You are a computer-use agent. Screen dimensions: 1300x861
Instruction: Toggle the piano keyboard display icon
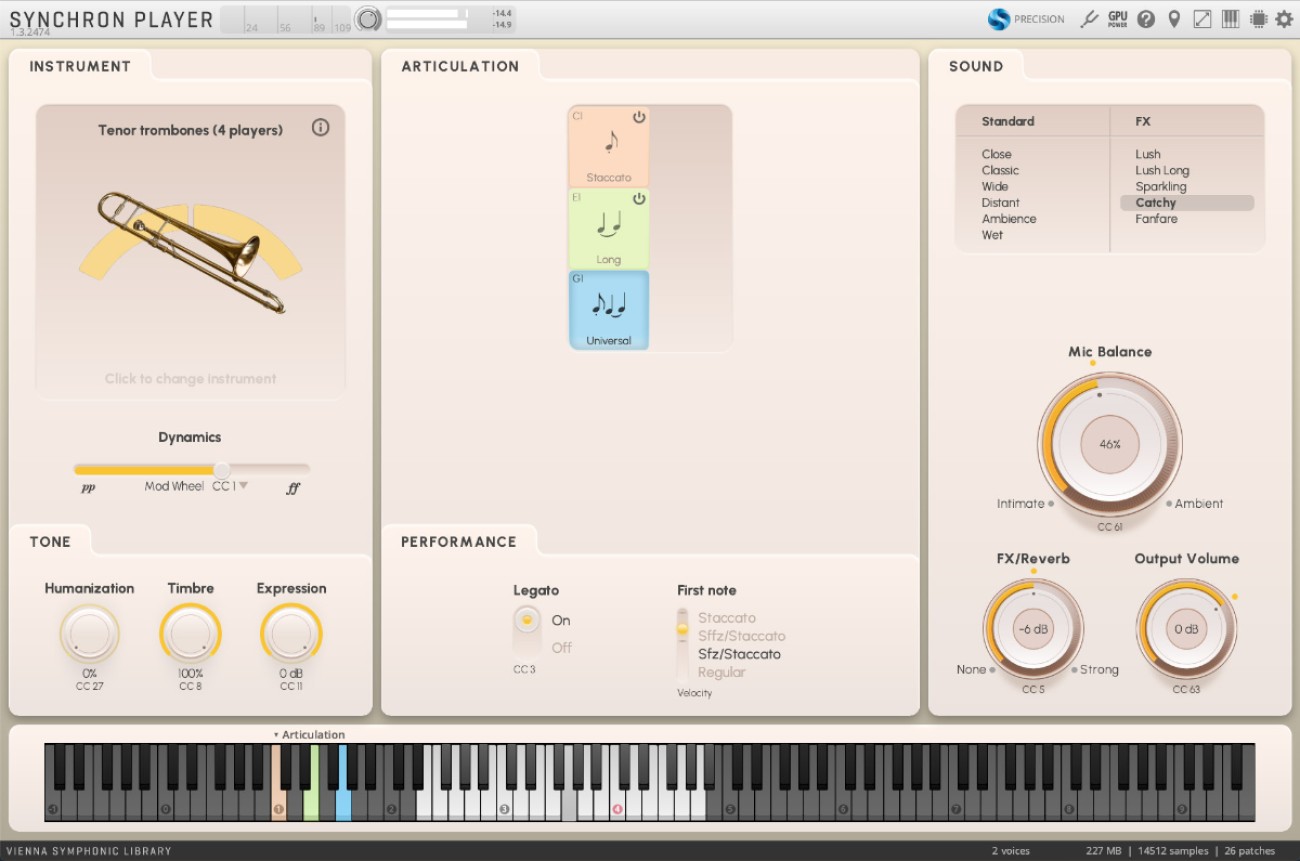click(x=1229, y=19)
